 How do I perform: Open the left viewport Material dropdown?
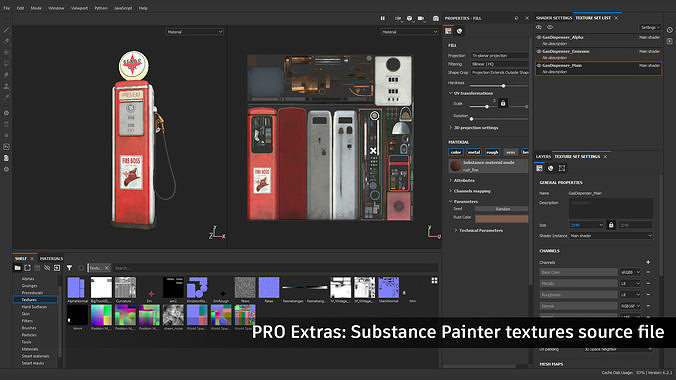click(195, 32)
